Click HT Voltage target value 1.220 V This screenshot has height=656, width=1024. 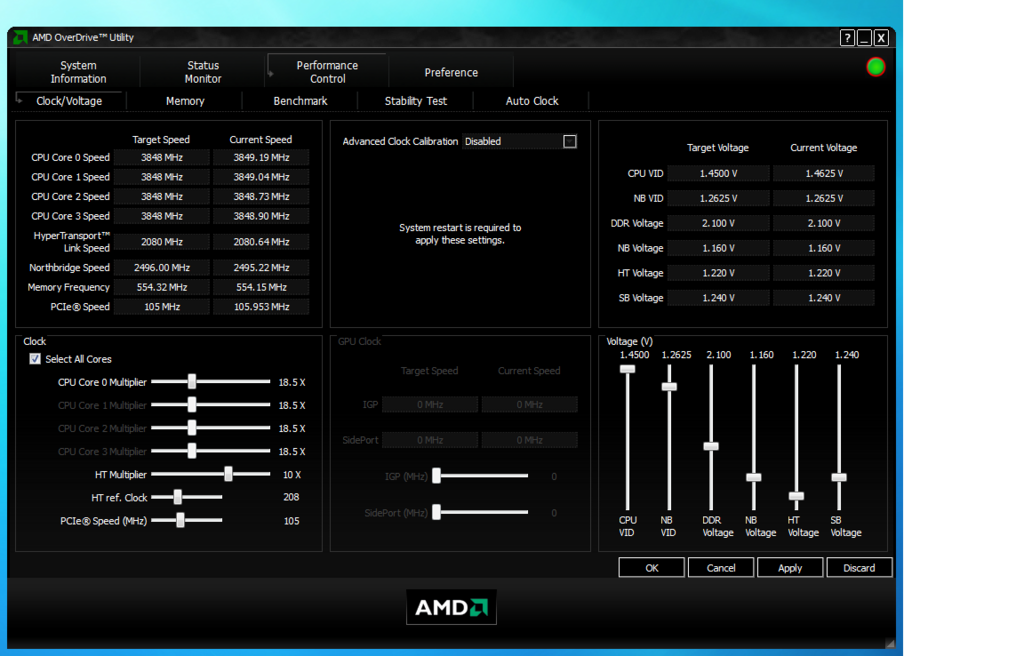tap(718, 272)
